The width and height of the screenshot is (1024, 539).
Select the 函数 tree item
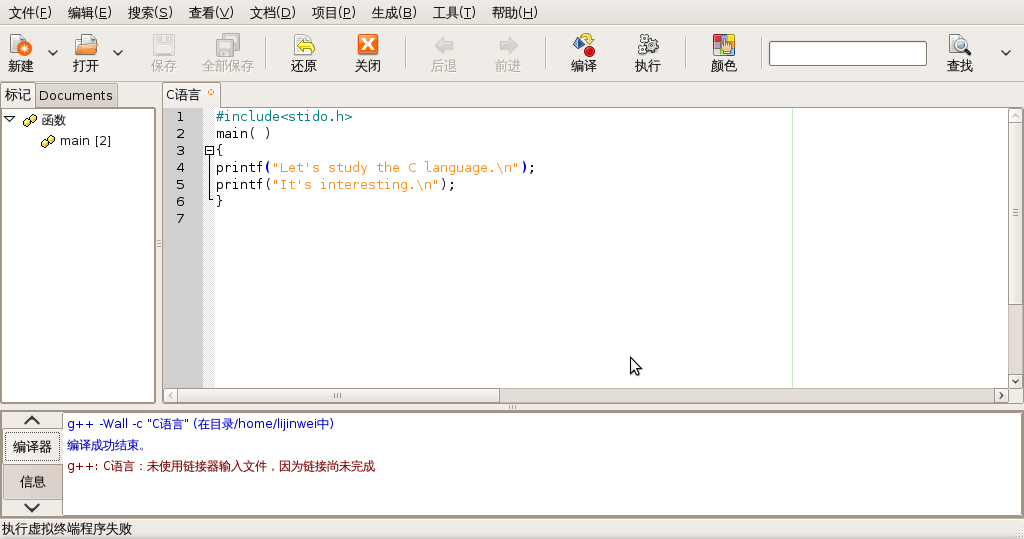[x=54, y=120]
